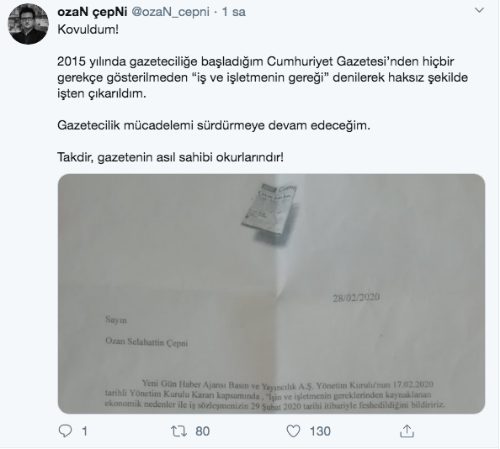Click the reply count of 1
The image size is (500, 449).
click(85, 431)
